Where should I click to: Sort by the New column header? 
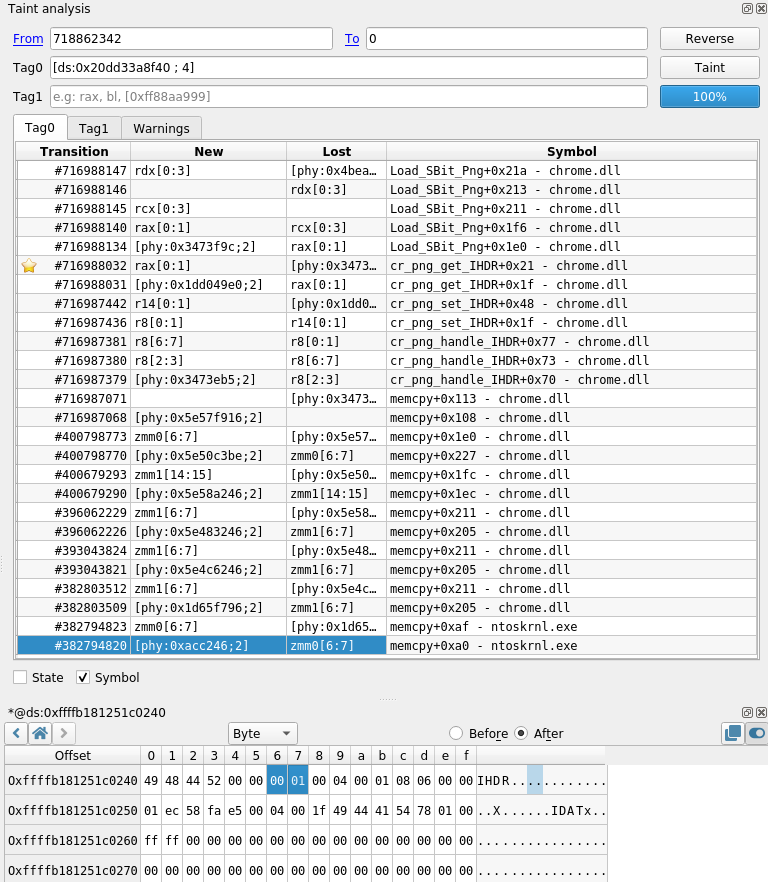[209, 151]
